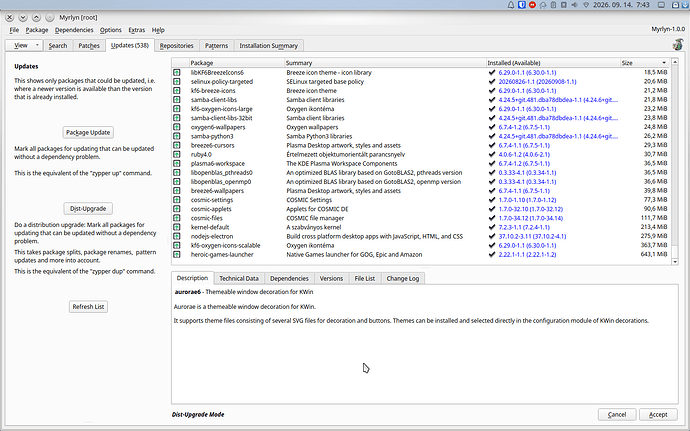This screenshot has width=690, height=431.
Task: Switch to the Versions tab
Action: pos(331,278)
